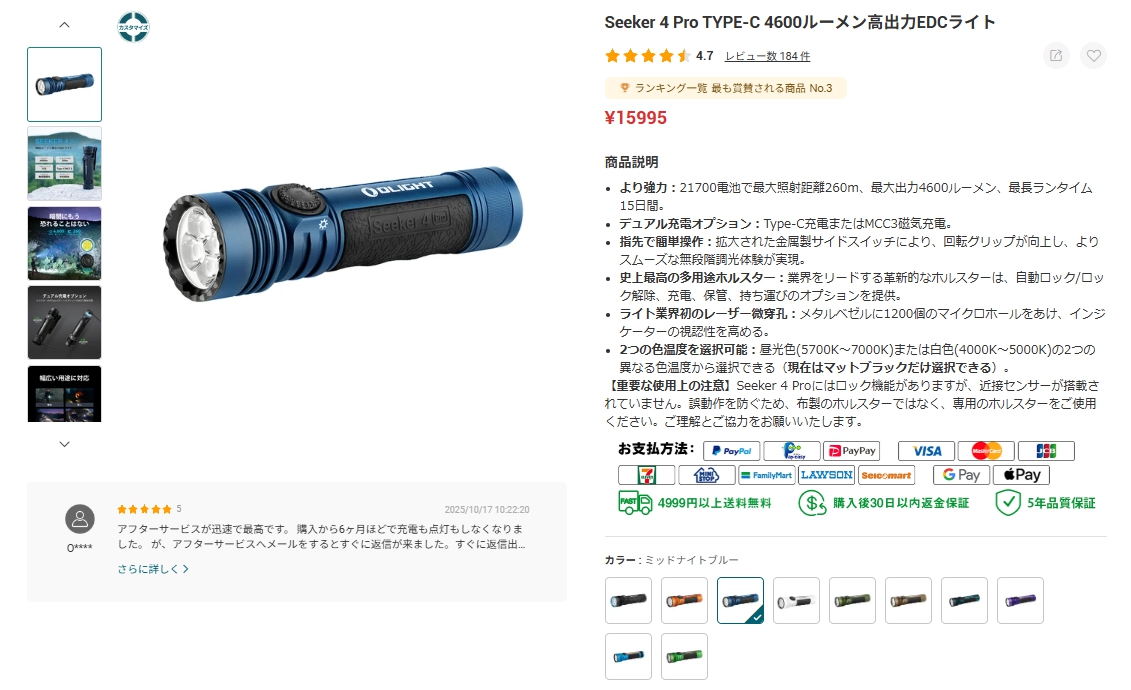Expand review with さらに詳しく link
The image size is (1131, 690).
point(153,569)
